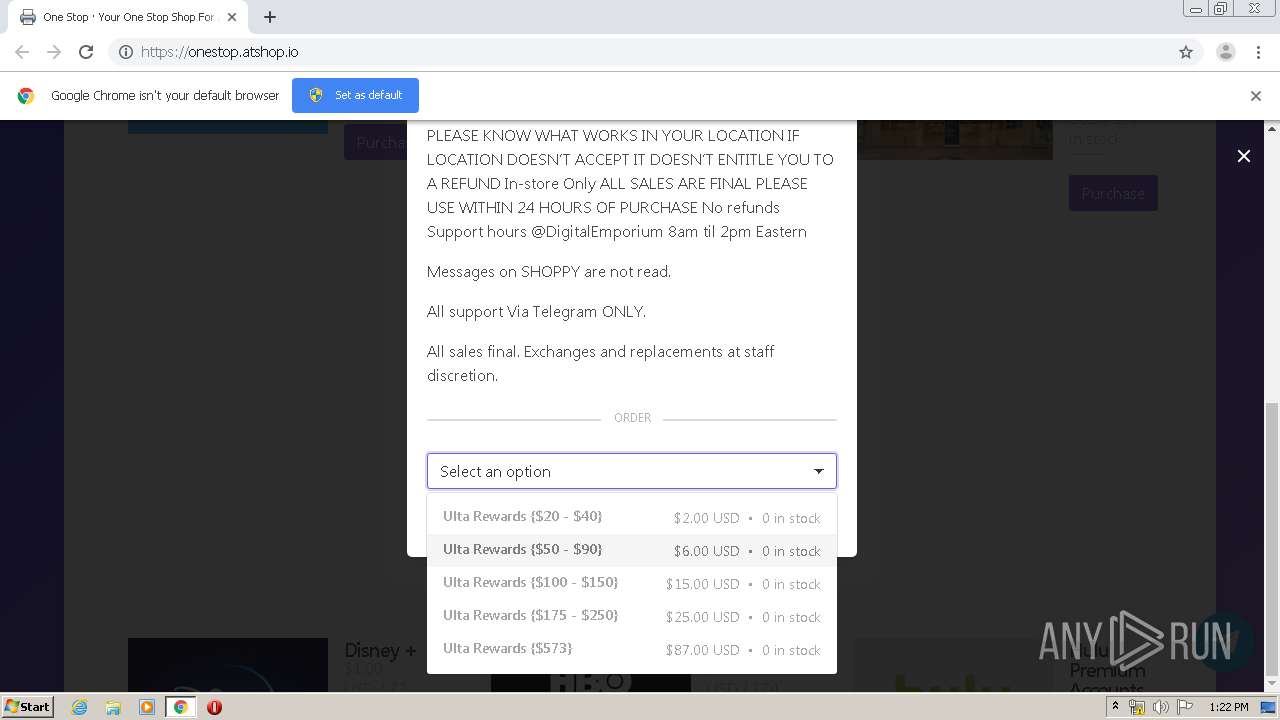The height and width of the screenshot is (720, 1280).
Task: Click the $2.00 USD price
Action: click(x=706, y=518)
